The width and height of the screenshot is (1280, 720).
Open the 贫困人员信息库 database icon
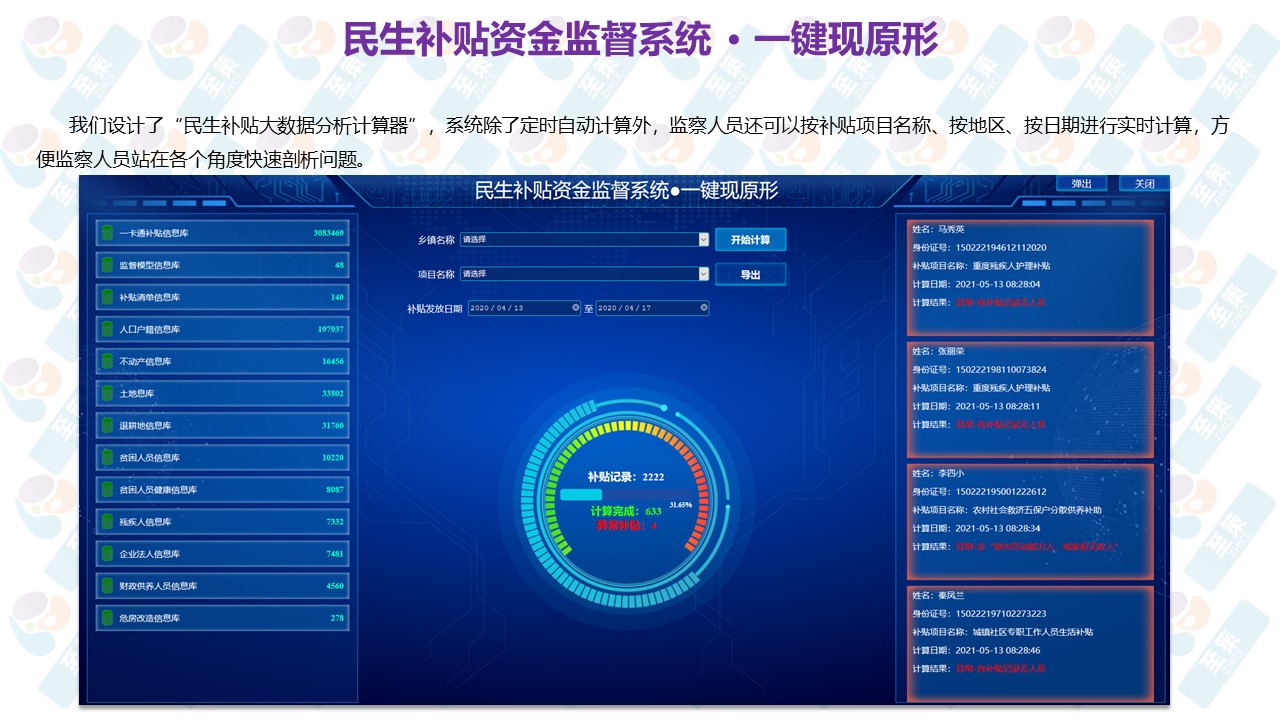(107, 457)
